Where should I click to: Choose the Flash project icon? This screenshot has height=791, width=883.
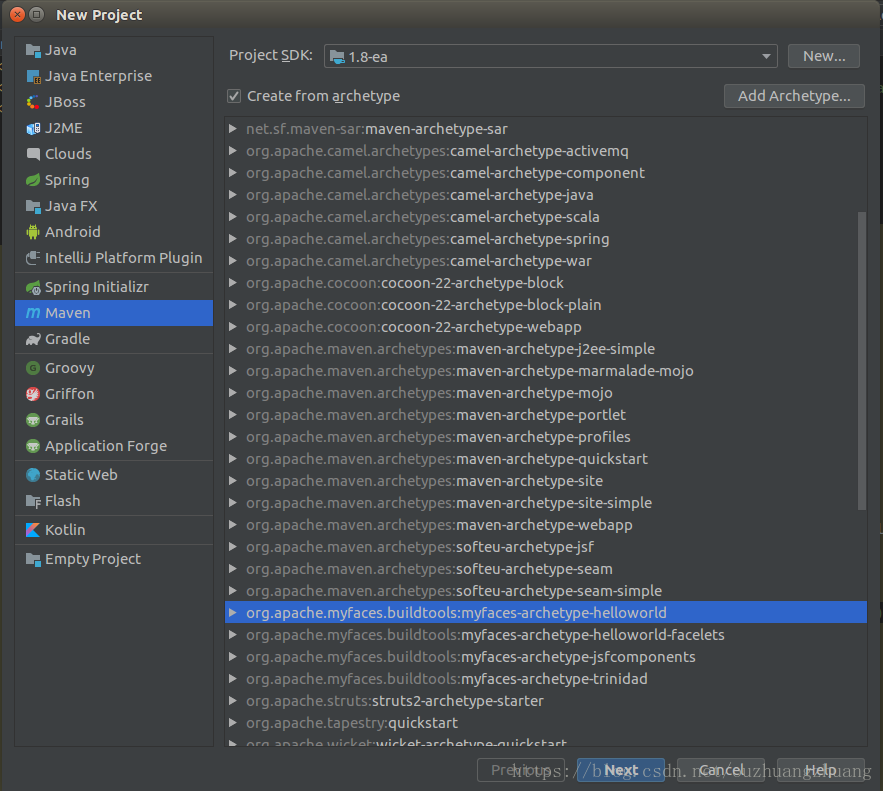33,501
